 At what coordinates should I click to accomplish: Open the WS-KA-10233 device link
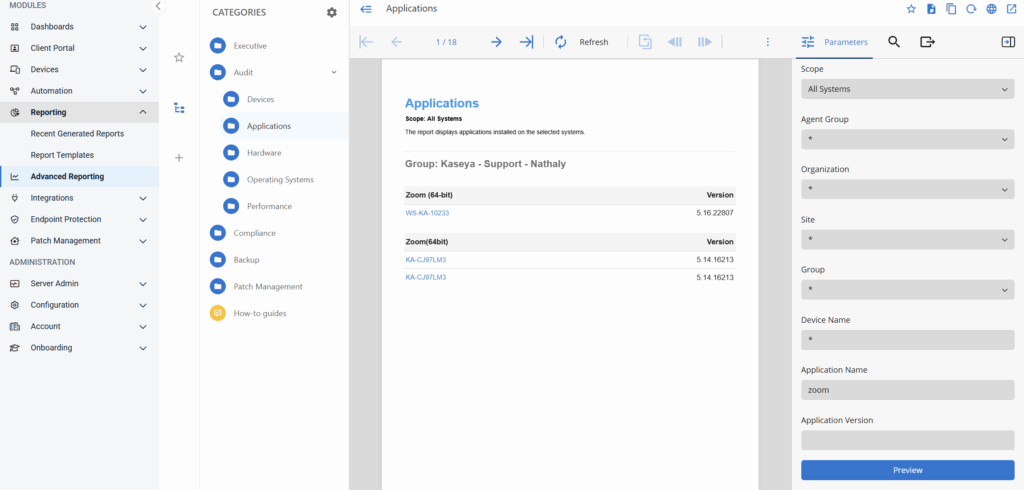(x=427, y=213)
